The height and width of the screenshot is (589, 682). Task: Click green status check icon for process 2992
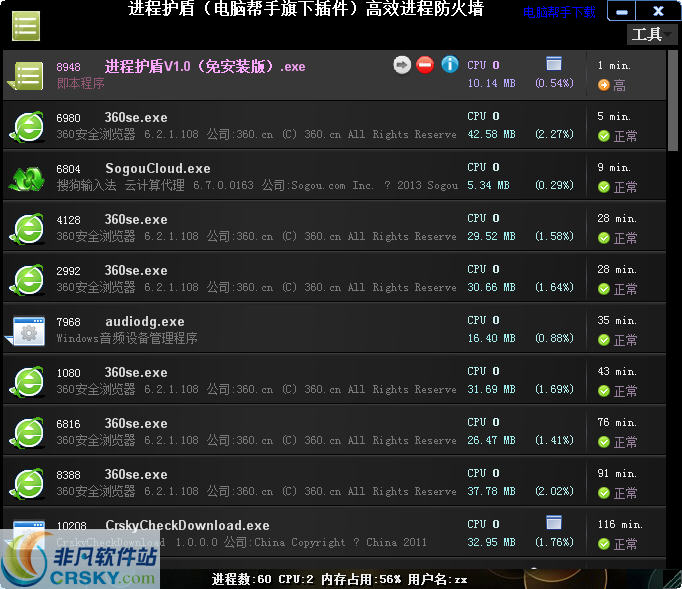click(x=604, y=289)
